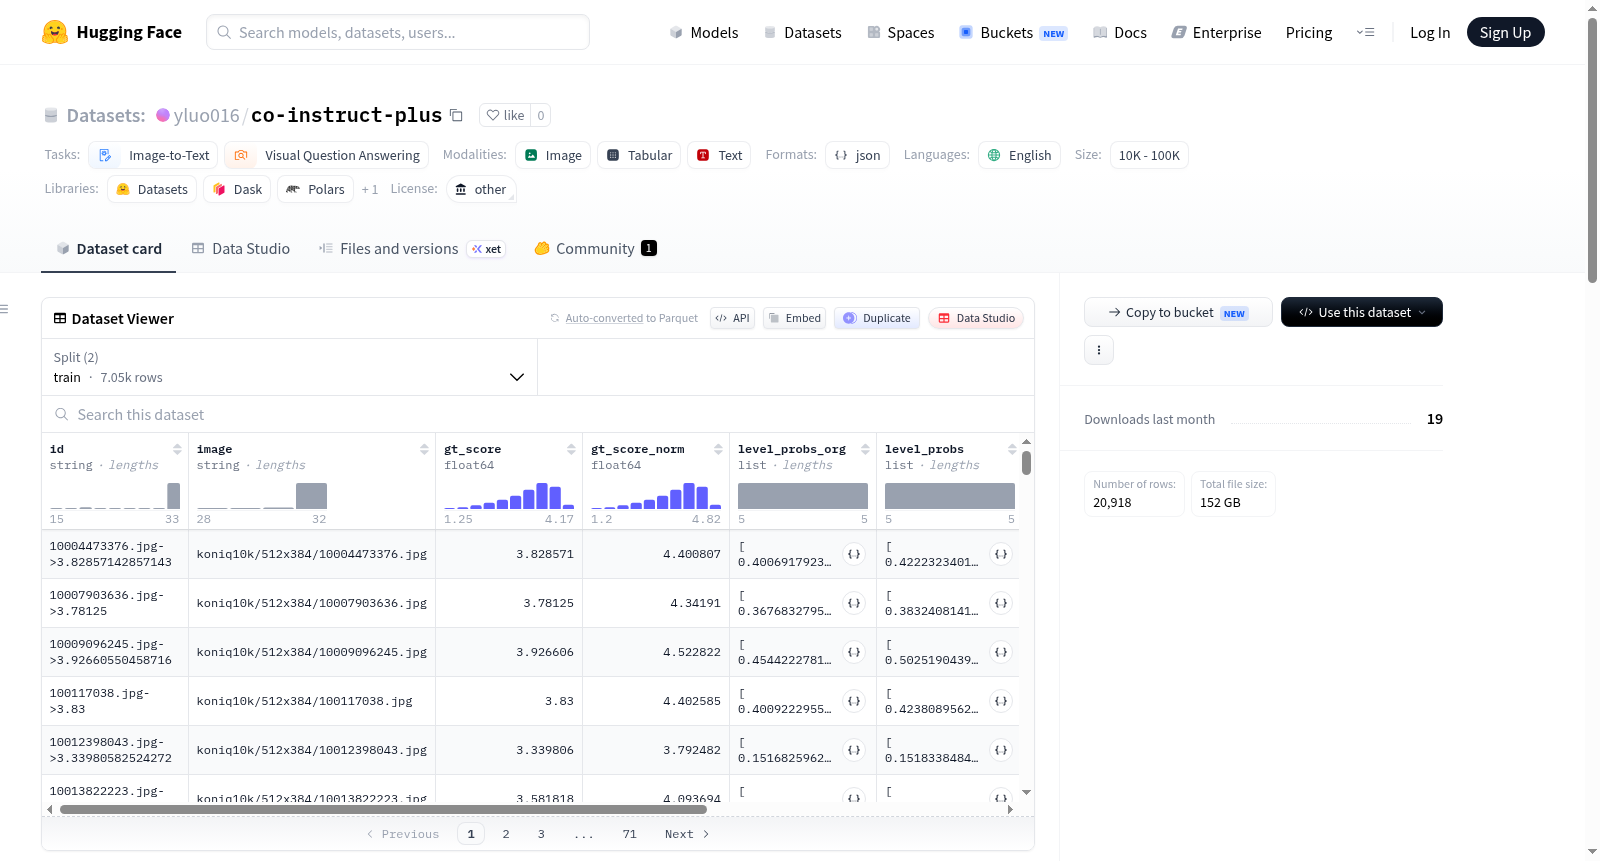This screenshot has width=1600, height=861.
Task: Sort the gt_score_norm column
Action: click(x=718, y=449)
